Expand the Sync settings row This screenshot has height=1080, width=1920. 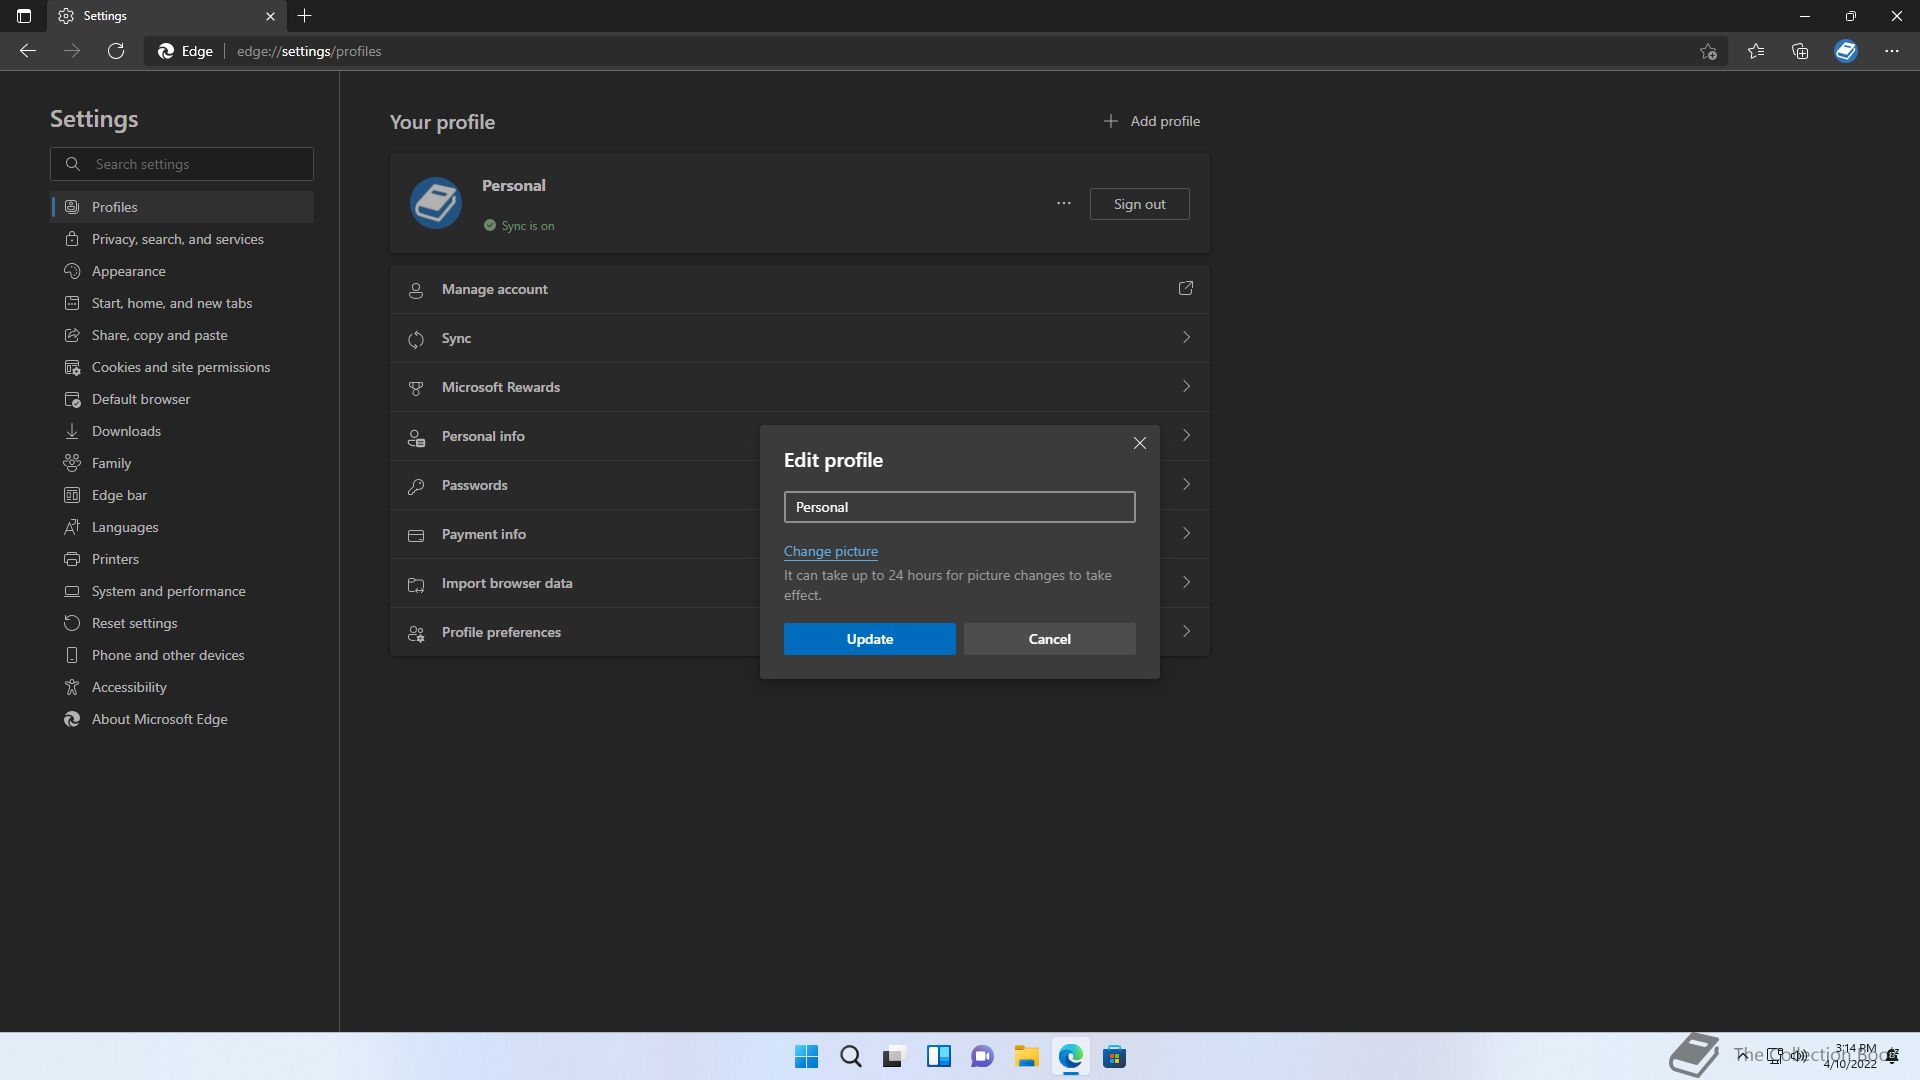pos(799,338)
